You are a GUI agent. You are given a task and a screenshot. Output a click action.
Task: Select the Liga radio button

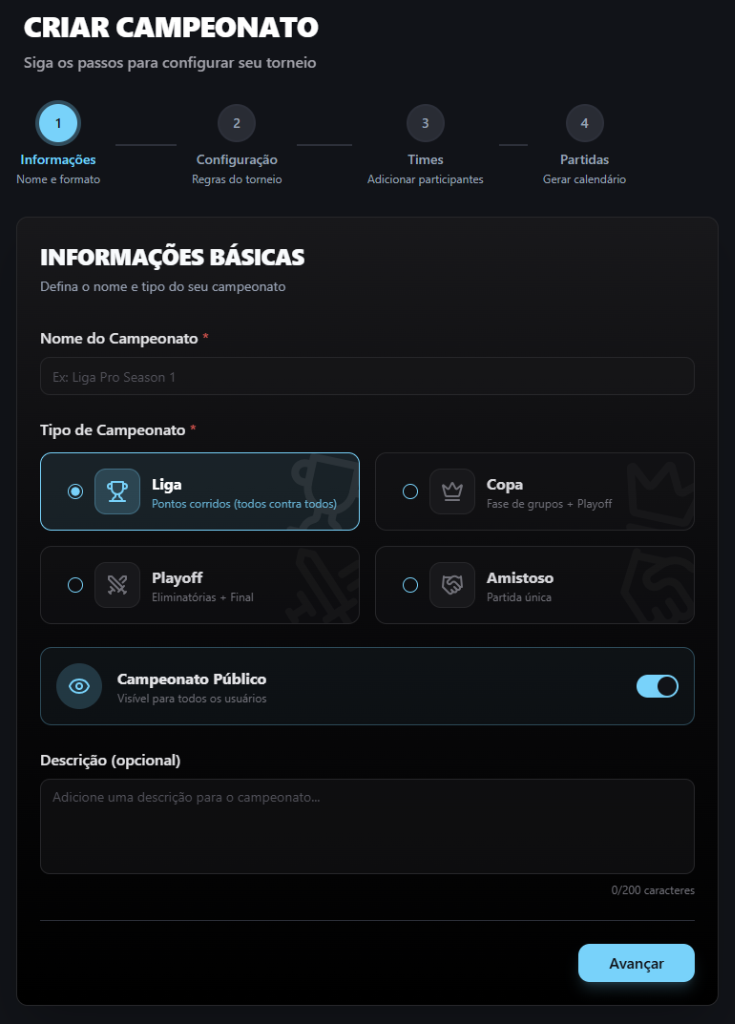tap(75, 491)
